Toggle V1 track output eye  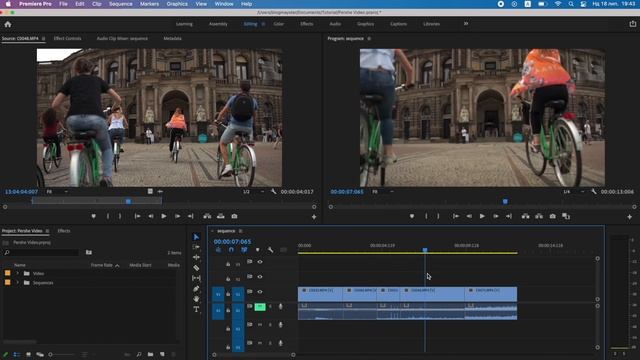[260, 291]
